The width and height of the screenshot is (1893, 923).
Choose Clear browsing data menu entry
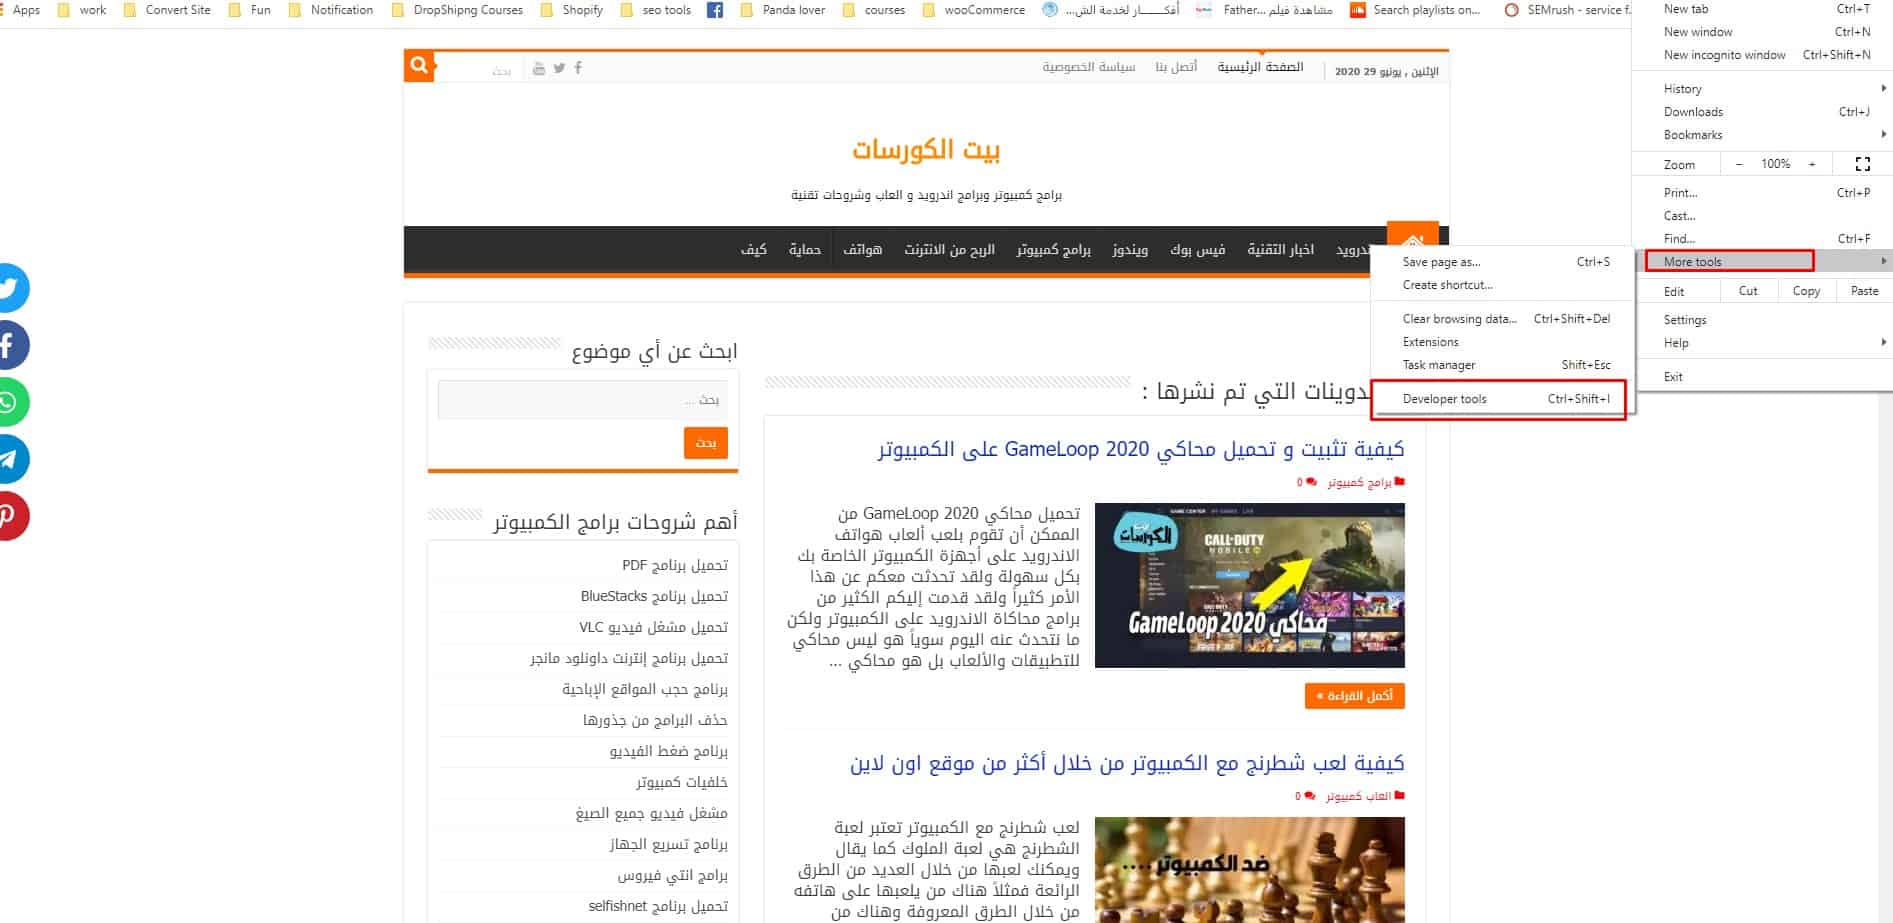(x=1459, y=319)
